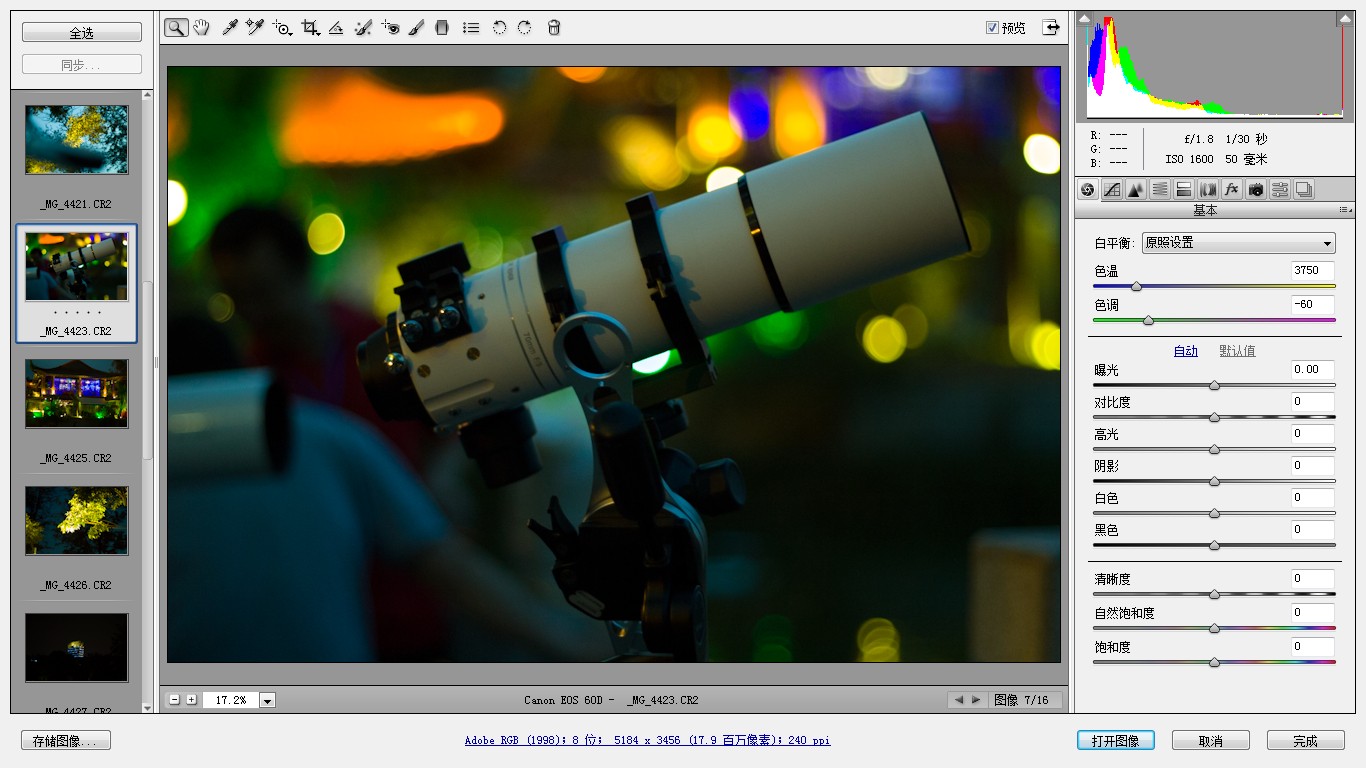1366x768 pixels.
Task: Click the 全选 (Select All) button
Action: click(x=82, y=33)
